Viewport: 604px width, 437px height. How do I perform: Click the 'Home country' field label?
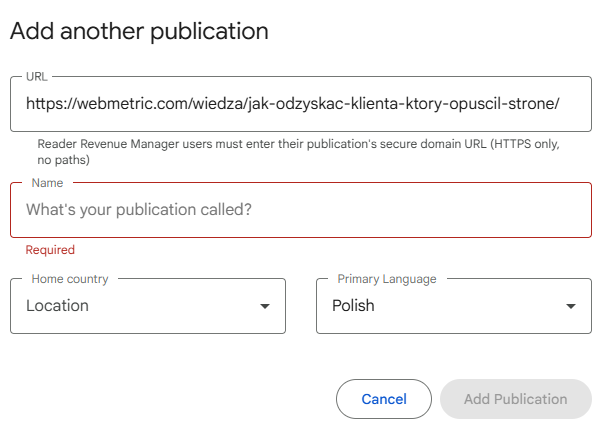tap(70, 279)
